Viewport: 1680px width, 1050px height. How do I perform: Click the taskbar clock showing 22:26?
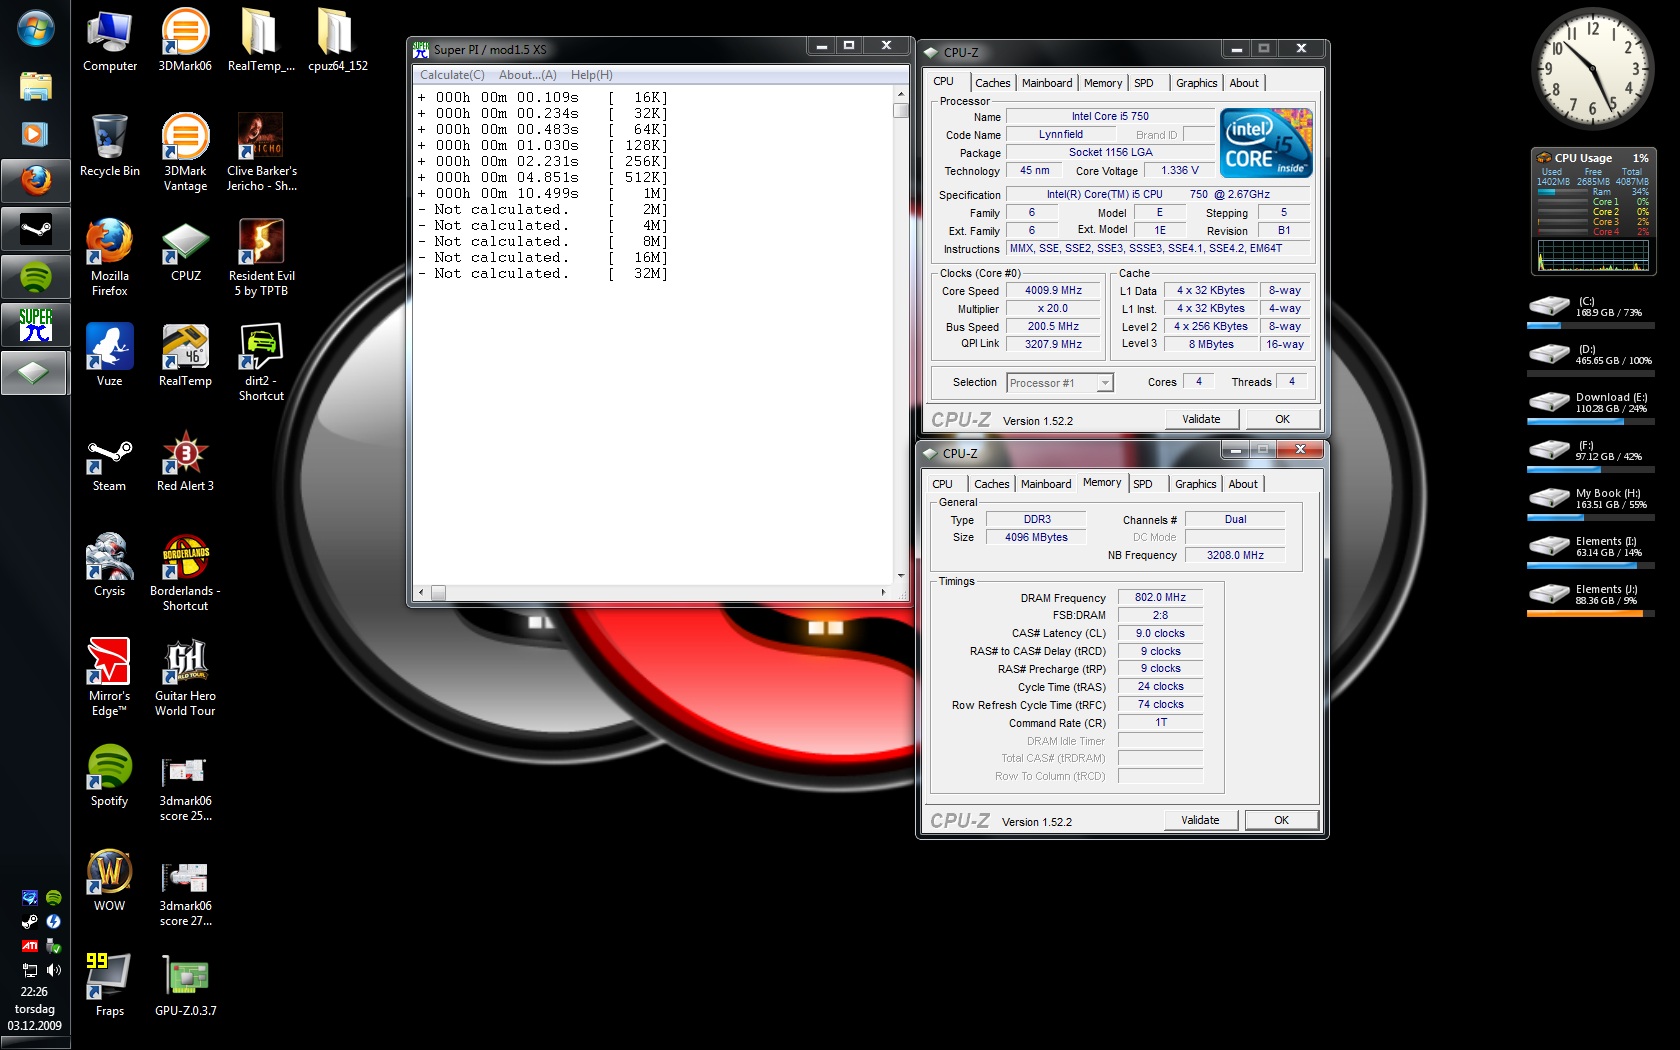coord(34,991)
